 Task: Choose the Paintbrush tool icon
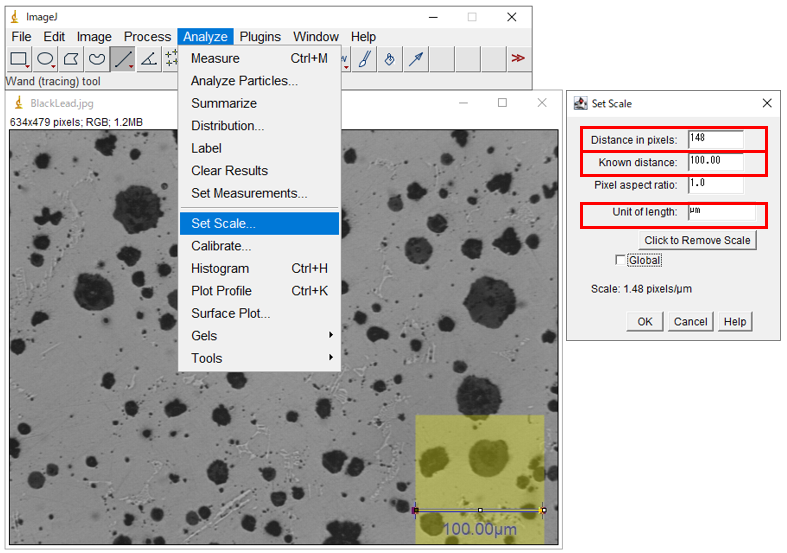[365, 60]
